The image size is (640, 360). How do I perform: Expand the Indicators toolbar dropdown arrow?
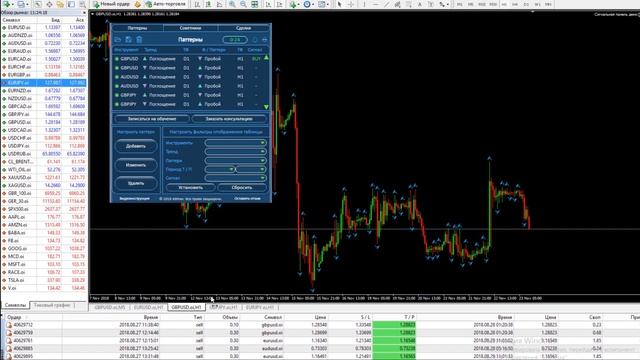point(299,4)
